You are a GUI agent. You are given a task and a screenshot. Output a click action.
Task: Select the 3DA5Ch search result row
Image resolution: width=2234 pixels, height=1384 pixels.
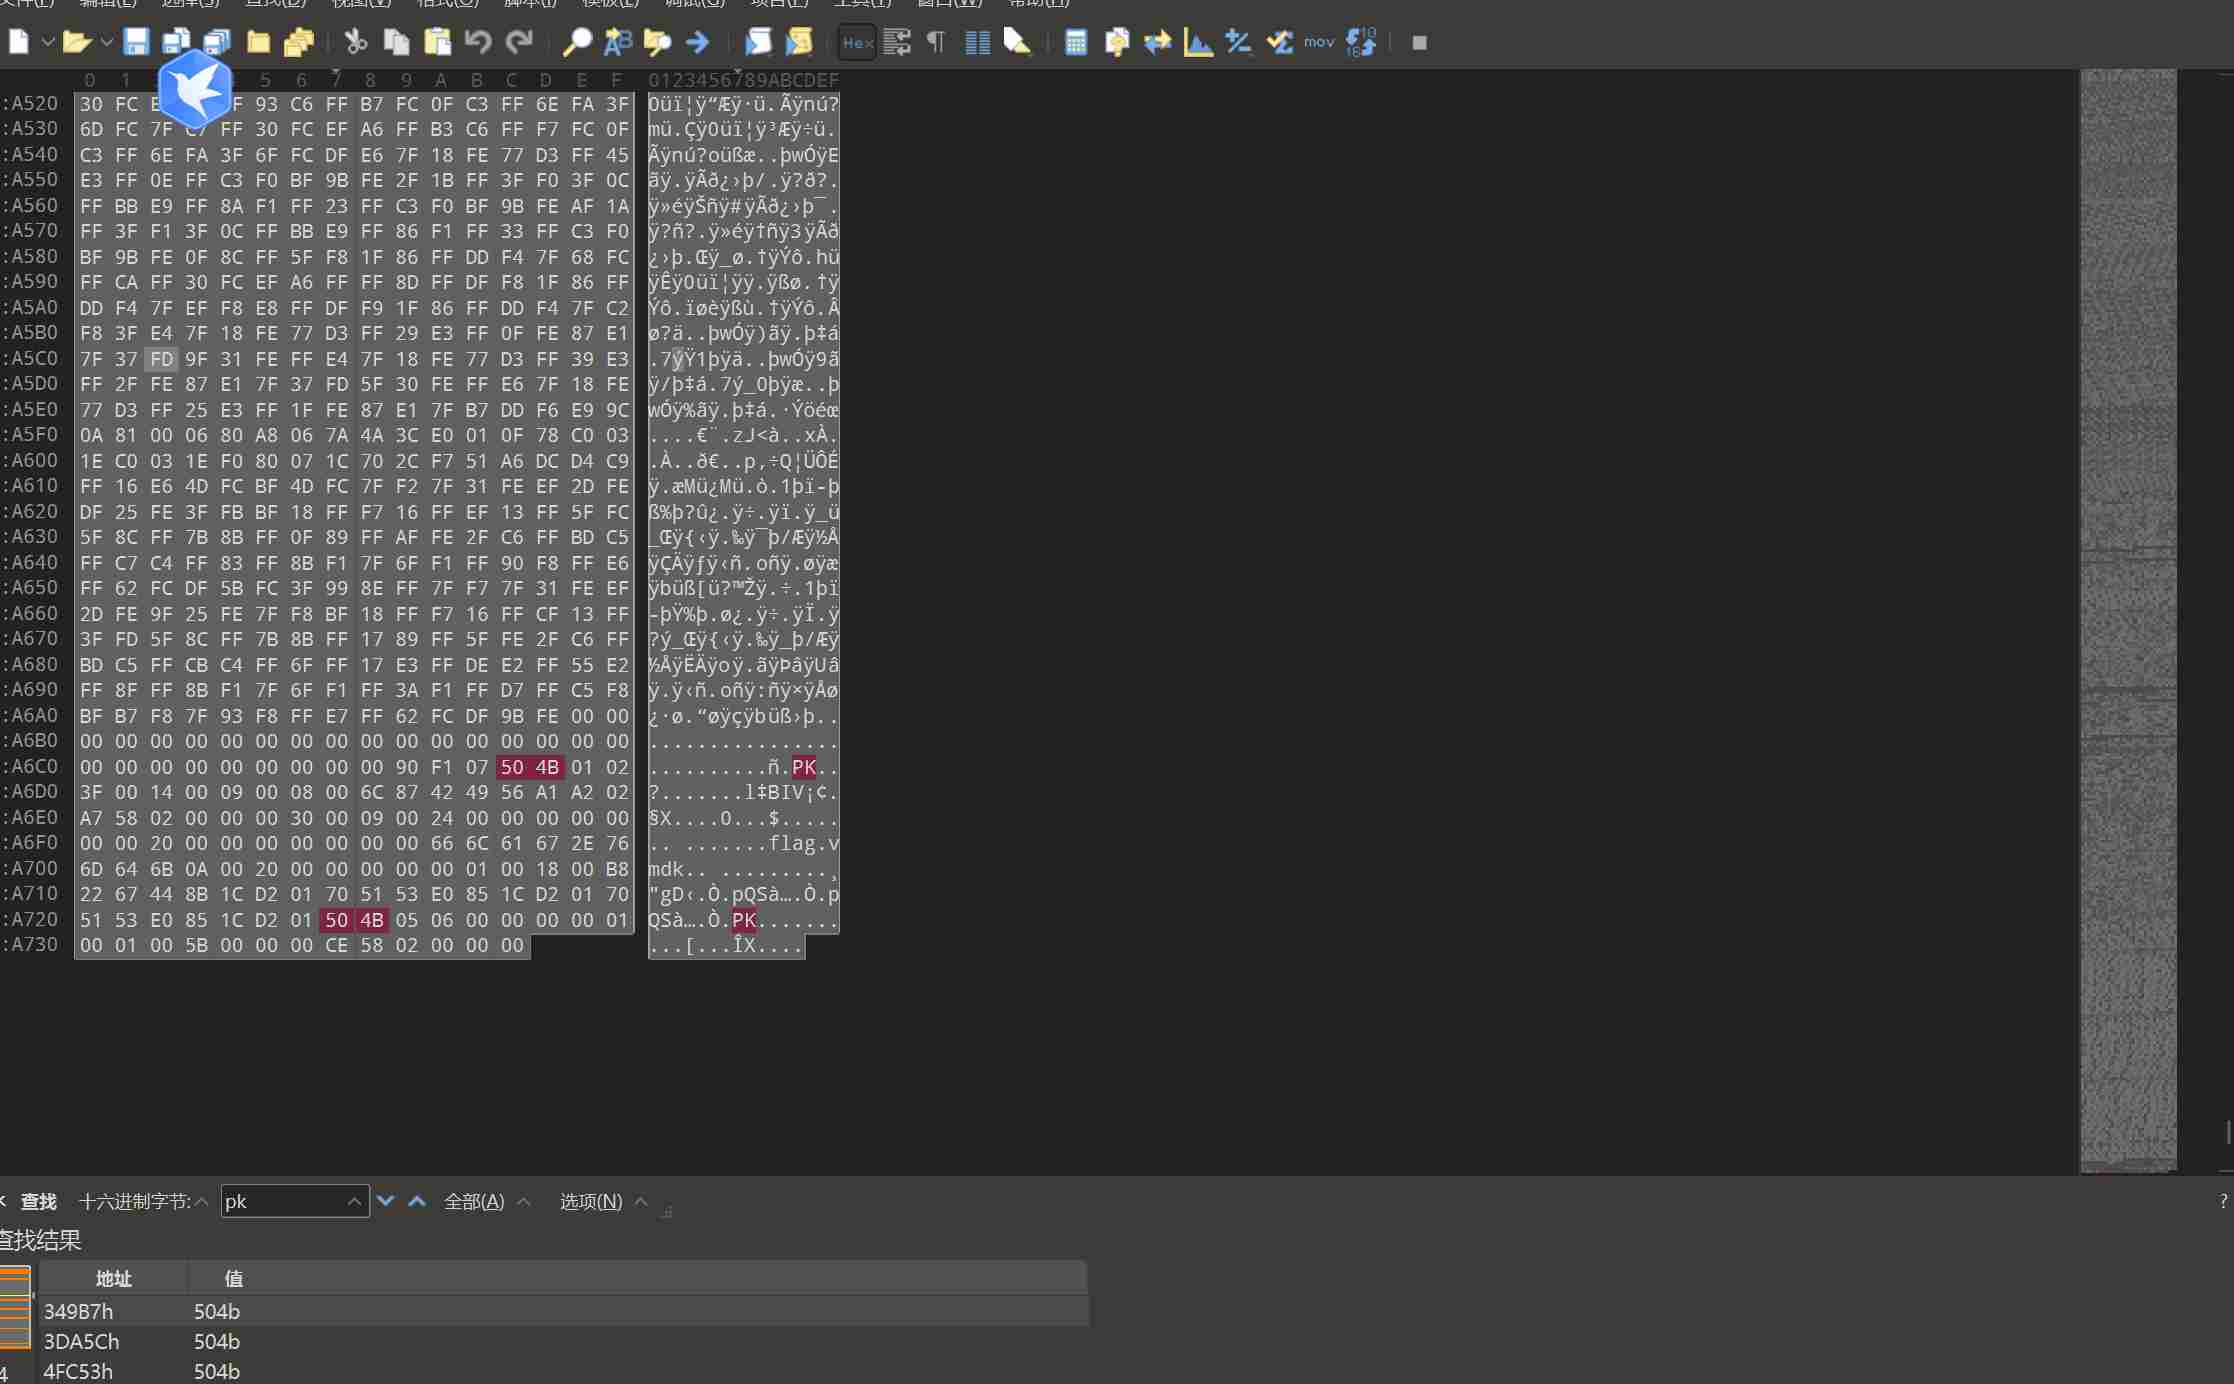pos(81,1341)
